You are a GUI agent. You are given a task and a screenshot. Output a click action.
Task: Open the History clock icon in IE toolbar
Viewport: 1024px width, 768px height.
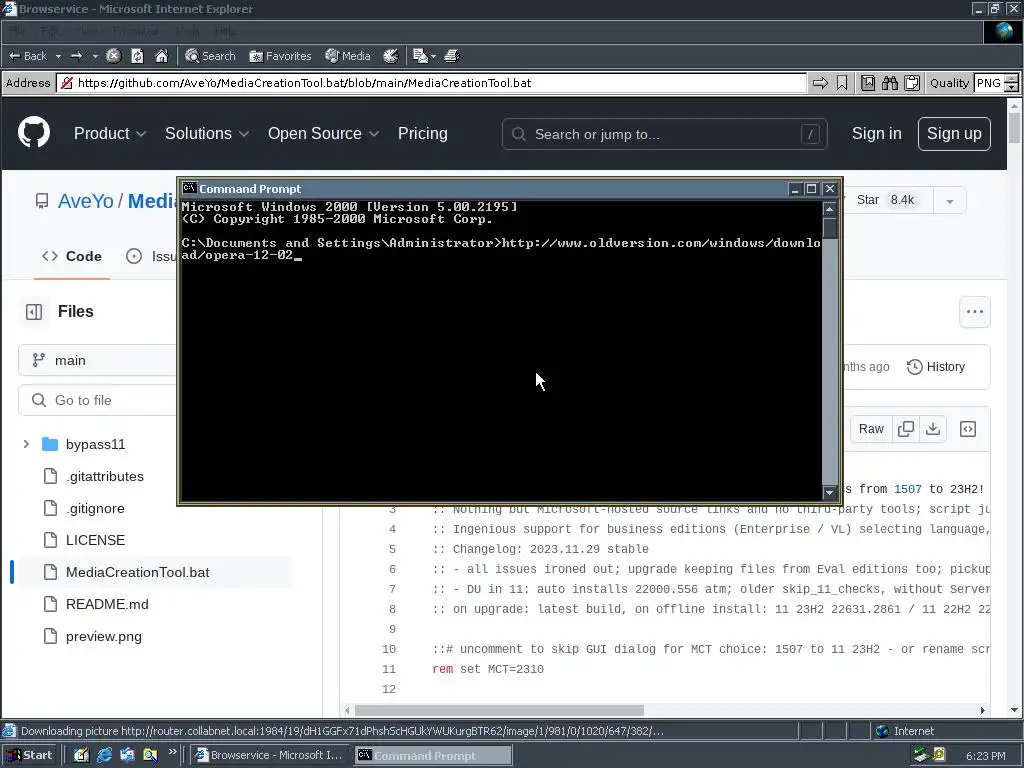pos(391,56)
